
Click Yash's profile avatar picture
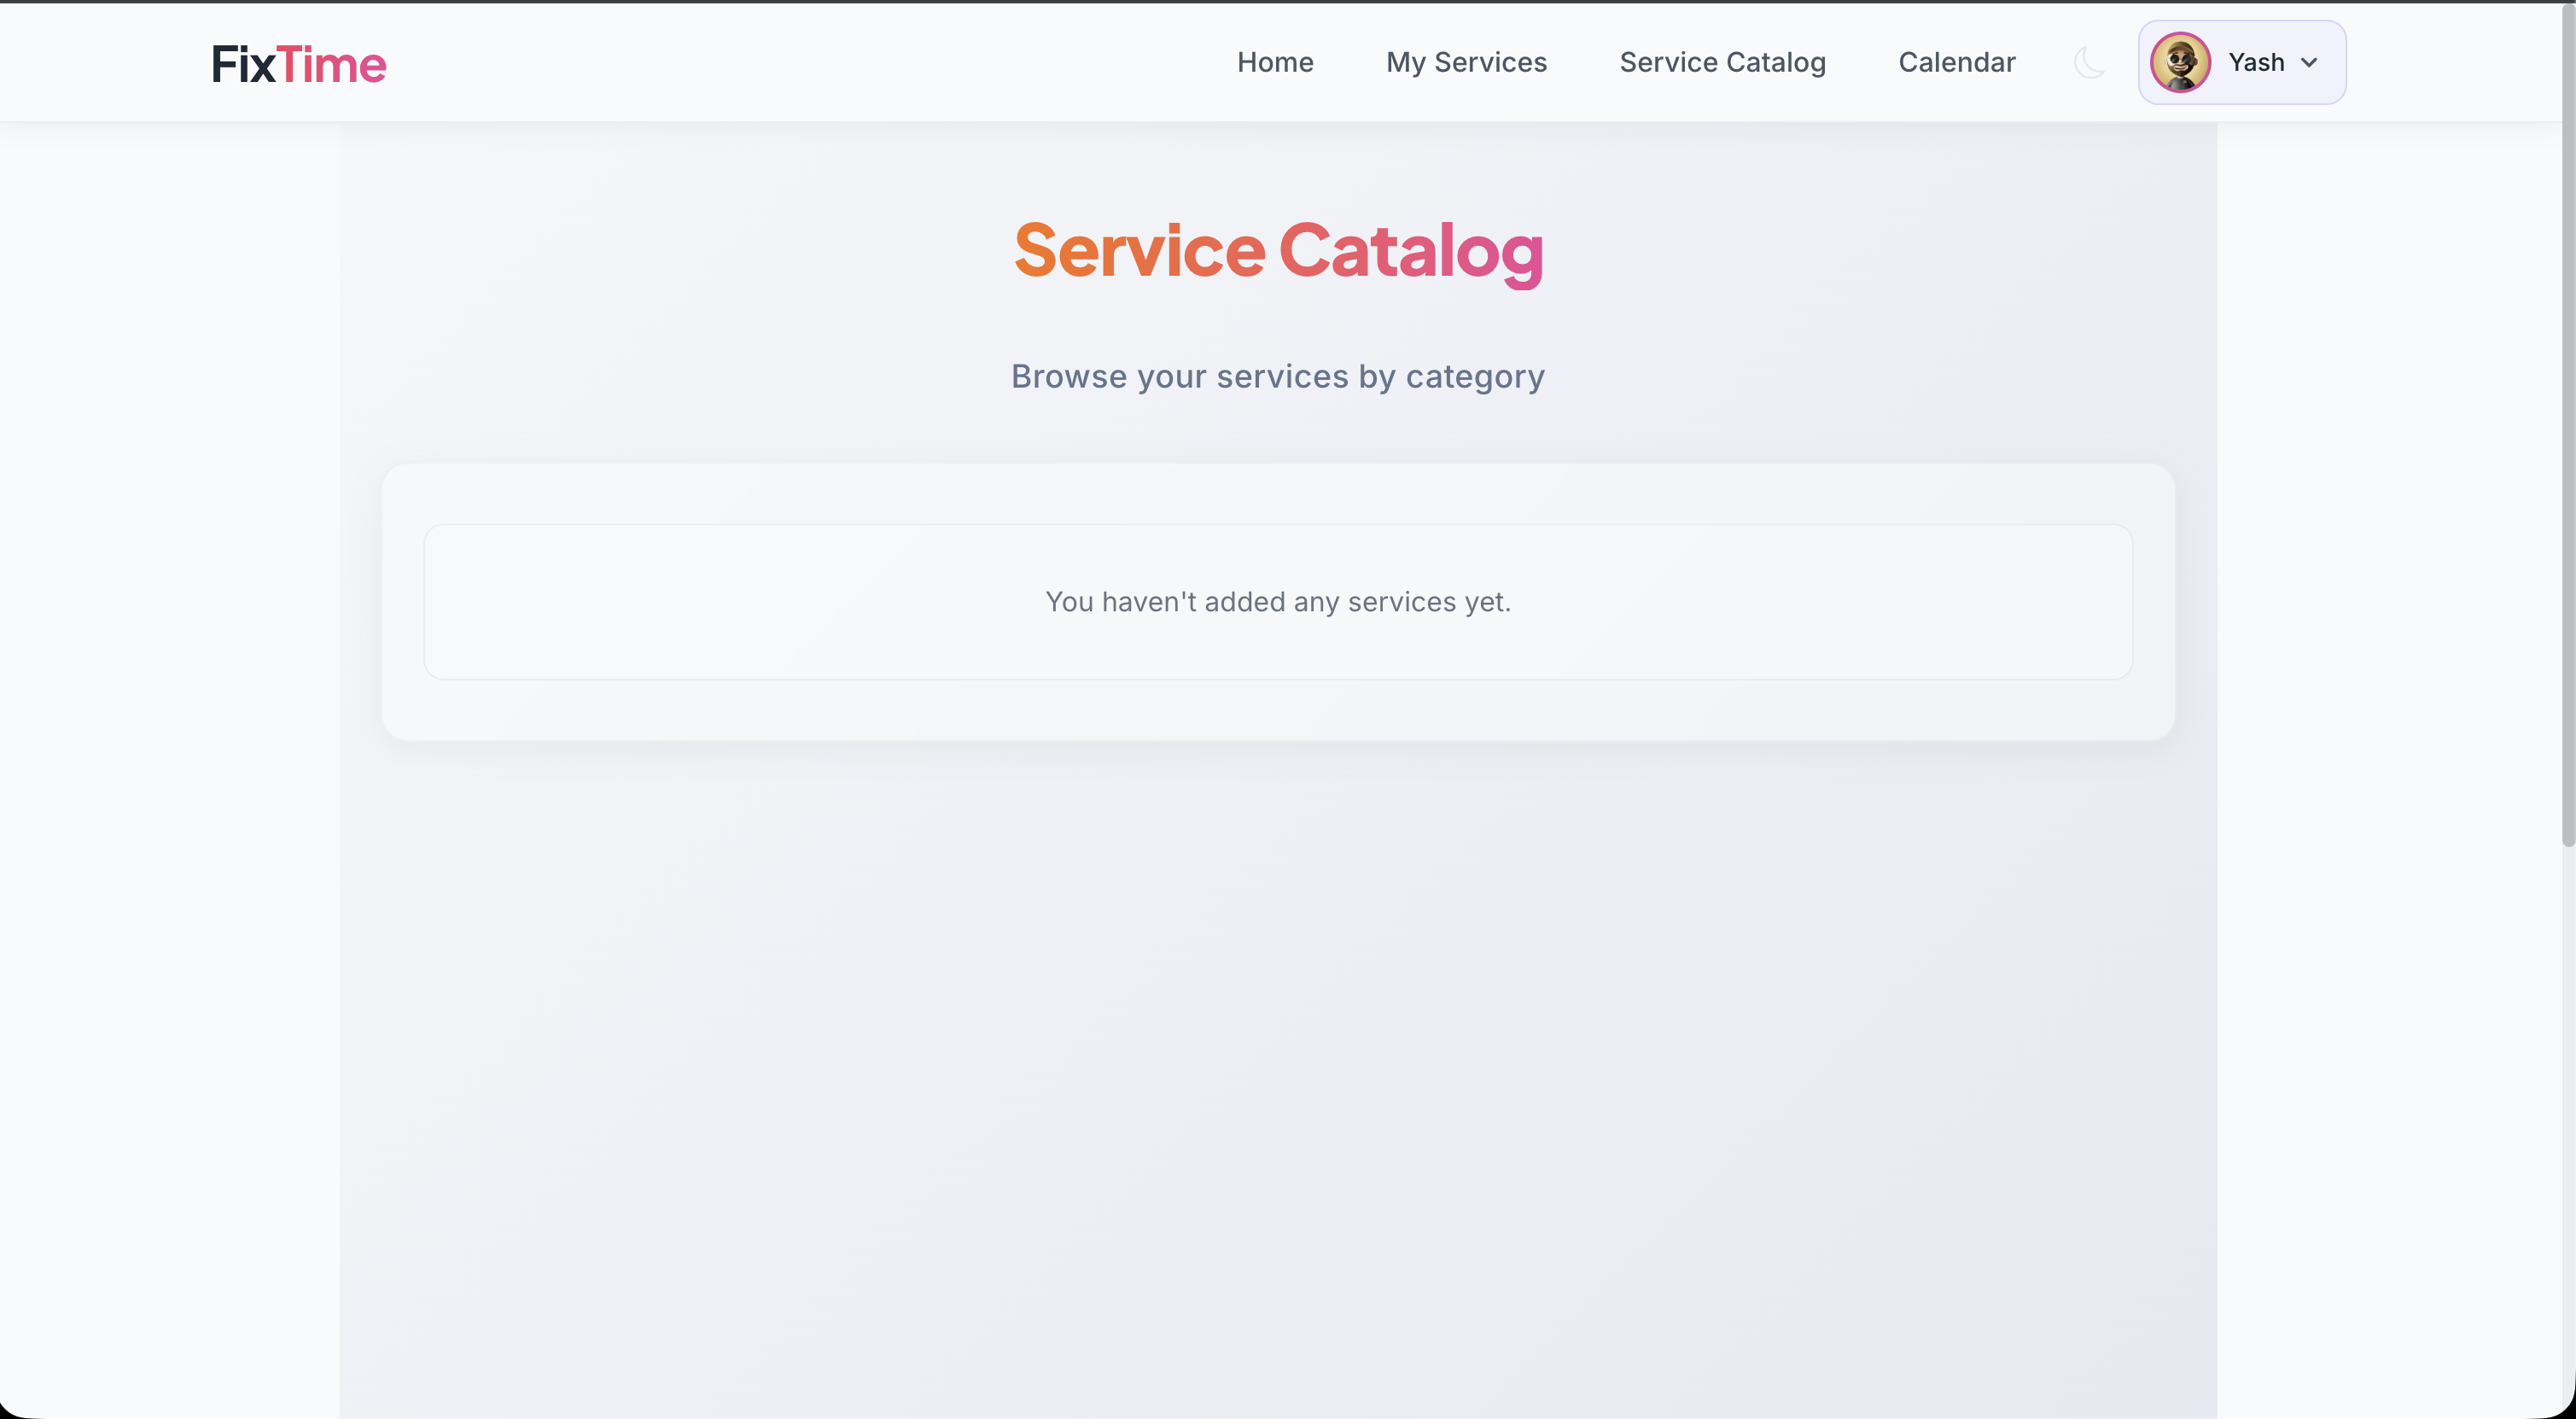2180,62
